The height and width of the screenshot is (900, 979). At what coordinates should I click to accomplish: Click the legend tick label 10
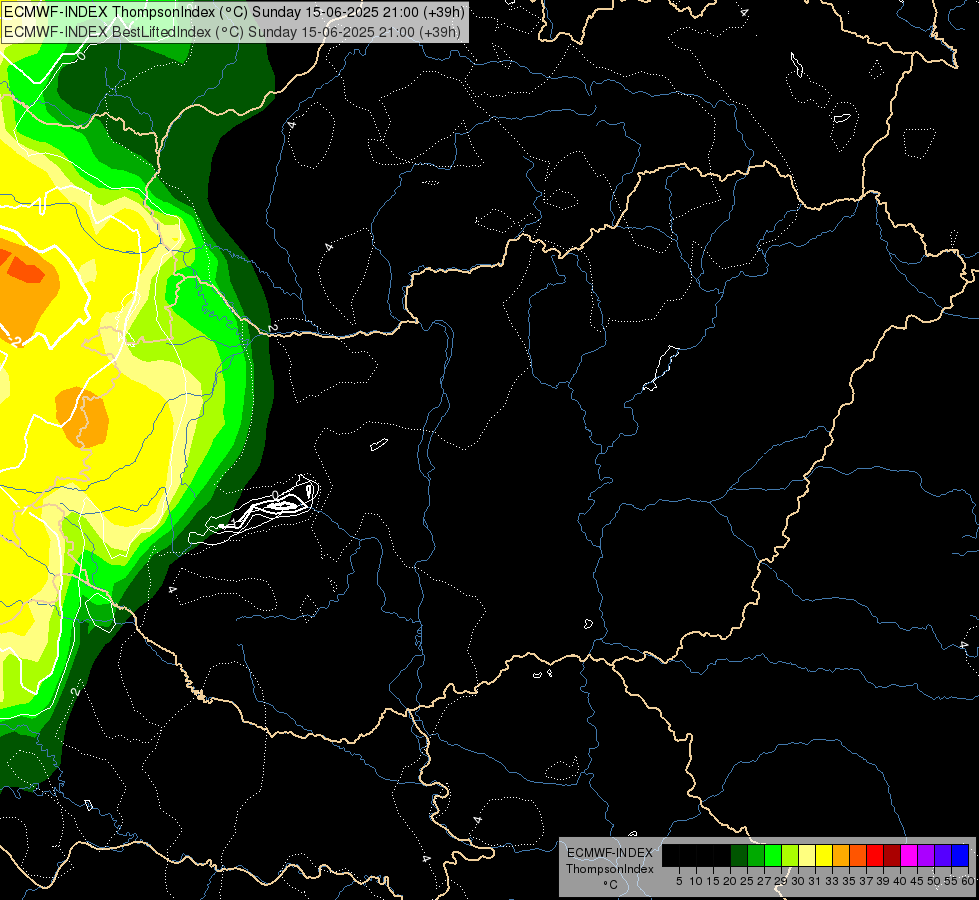point(696,881)
